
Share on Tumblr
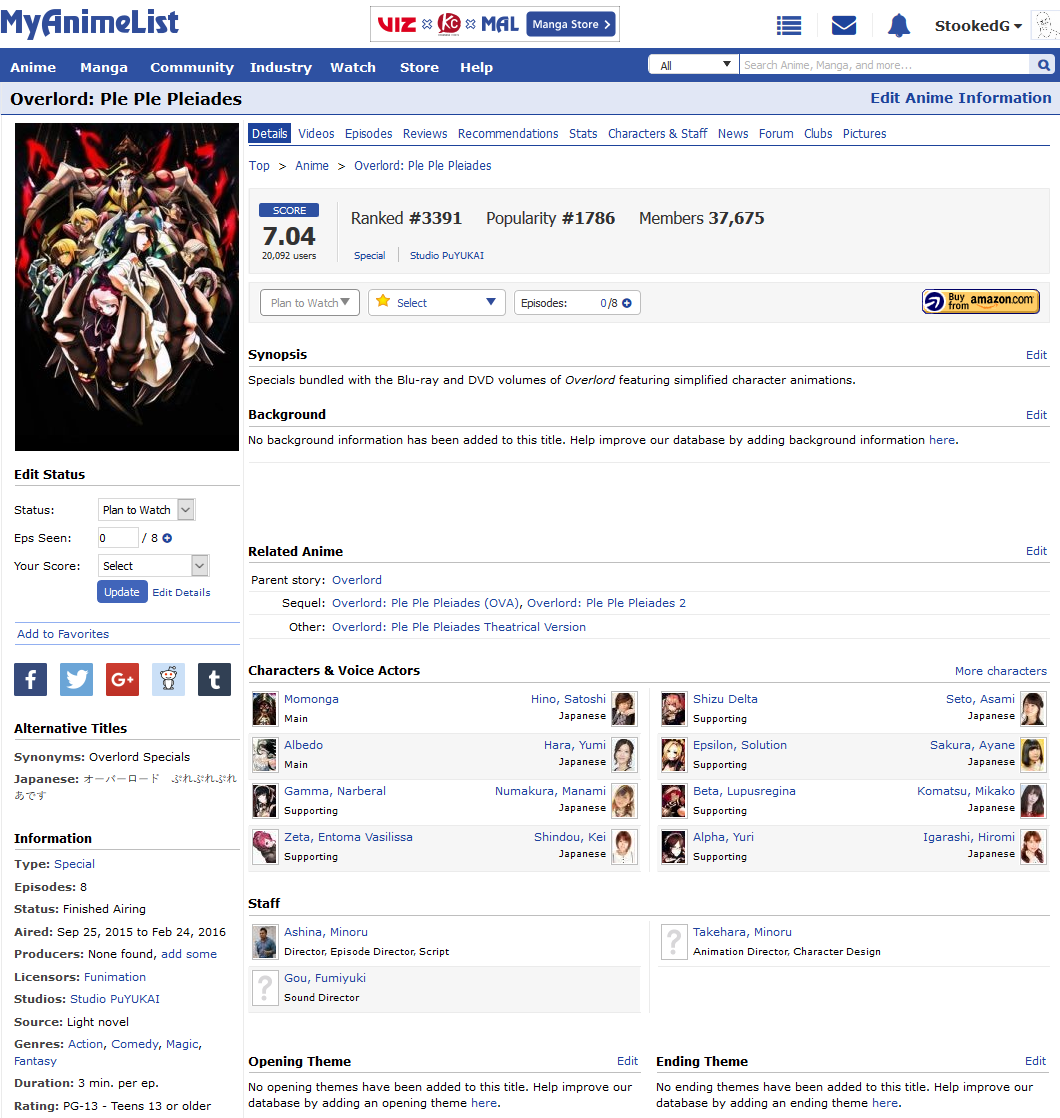tap(214, 679)
